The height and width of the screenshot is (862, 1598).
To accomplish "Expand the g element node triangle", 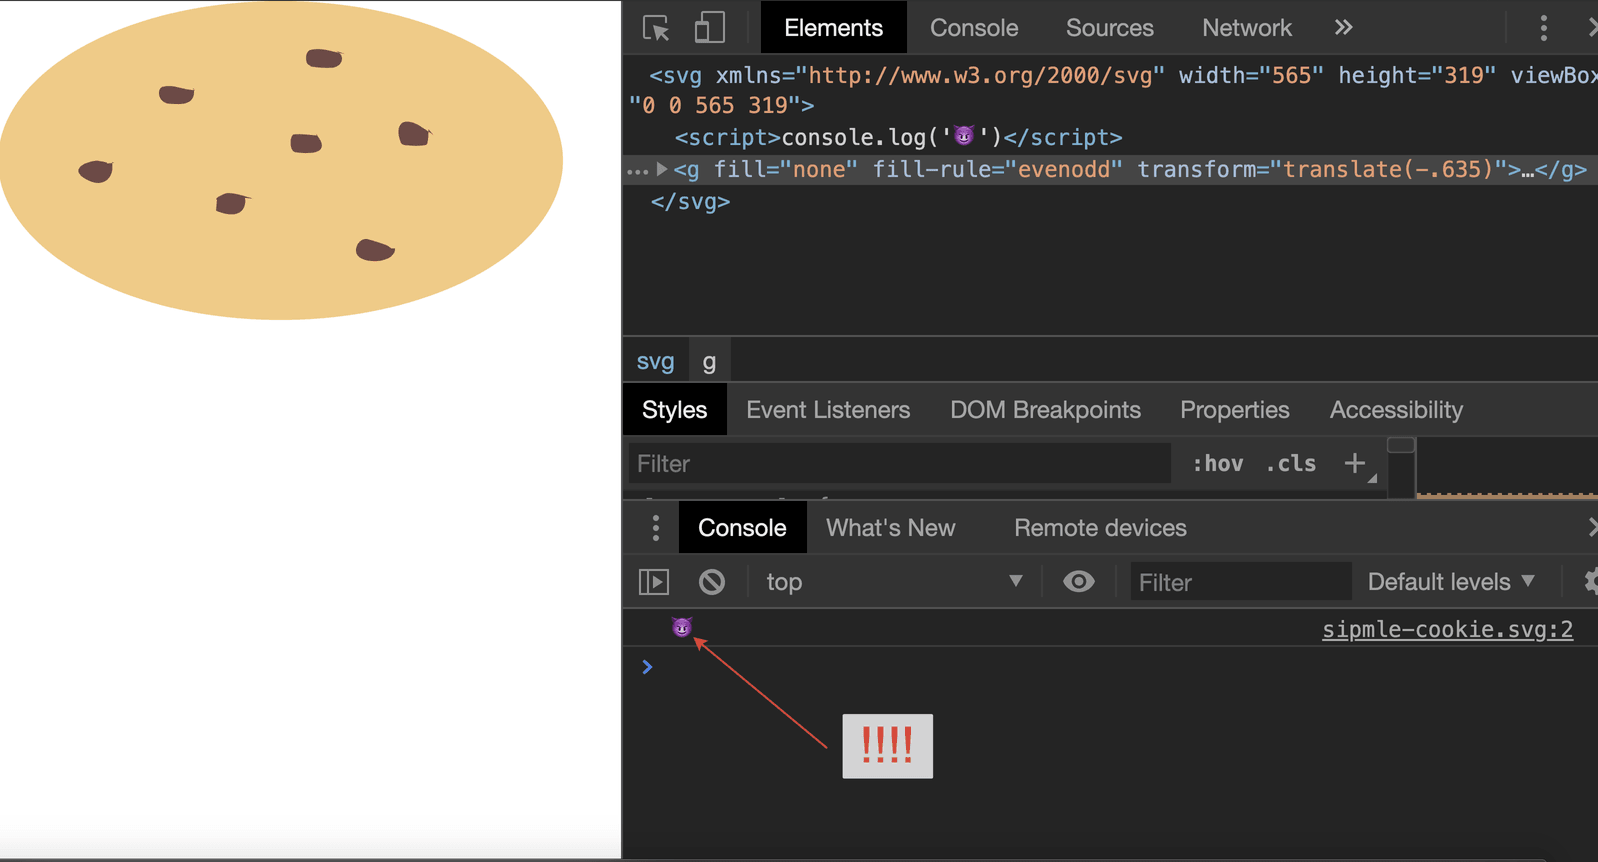I will (661, 170).
